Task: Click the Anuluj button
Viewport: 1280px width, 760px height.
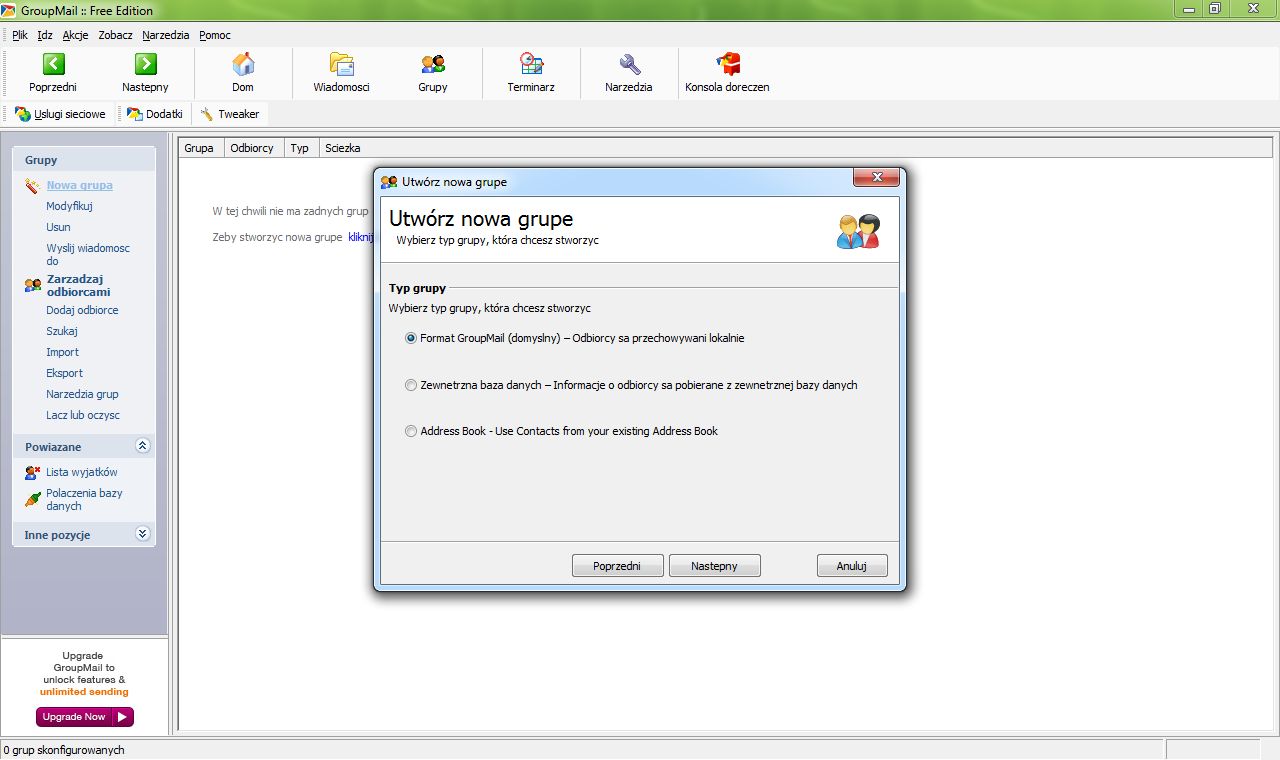Action: coord(851,566)
